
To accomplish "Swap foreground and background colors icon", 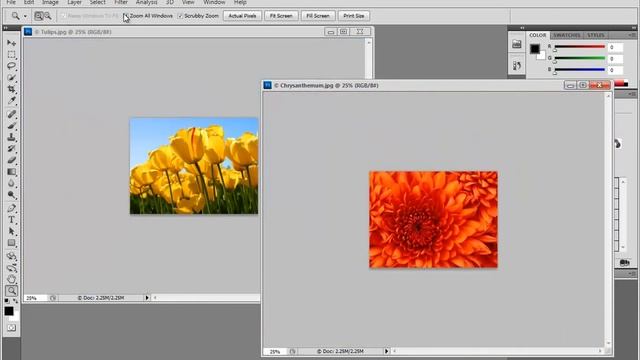I will click(x=16, y=301).
